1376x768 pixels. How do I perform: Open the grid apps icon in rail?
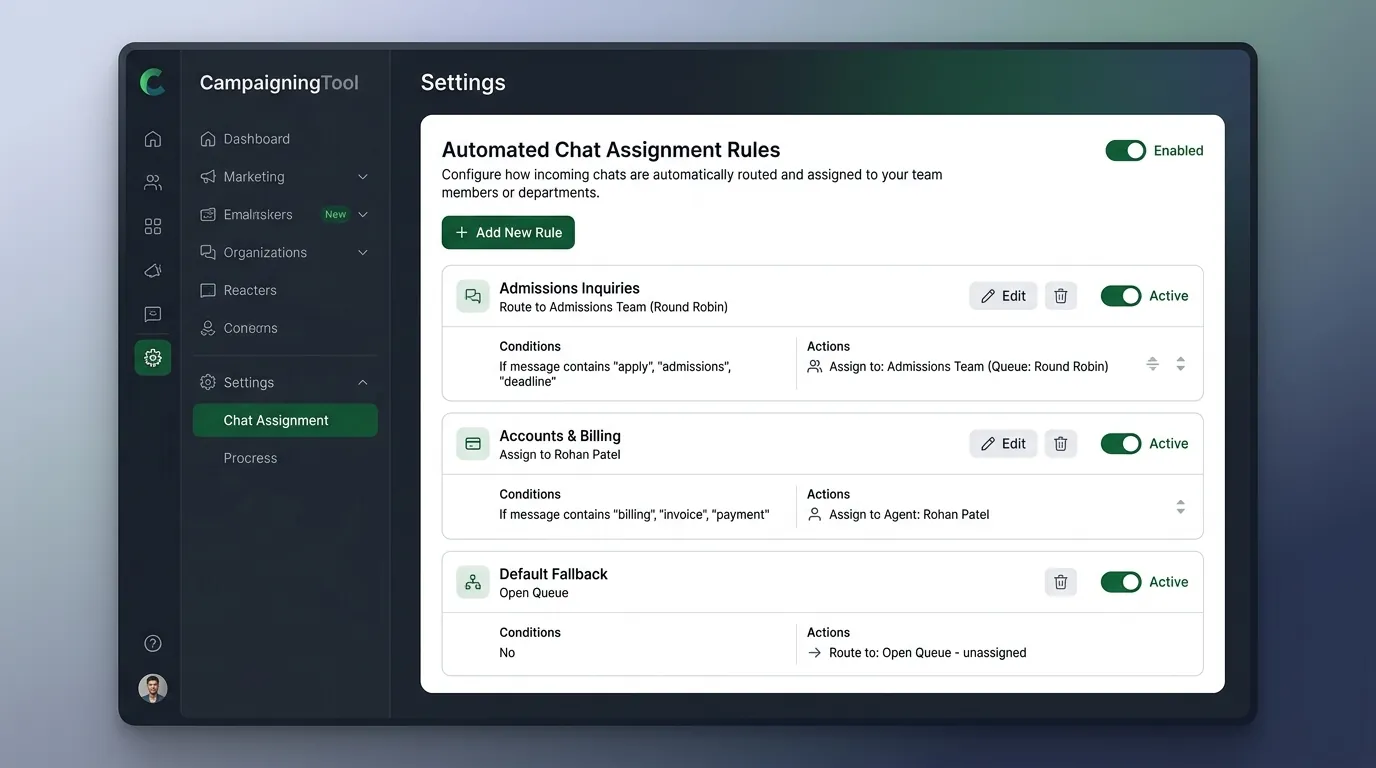[x=153, y=227]
